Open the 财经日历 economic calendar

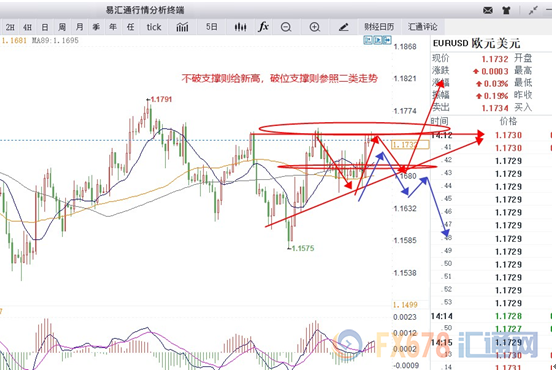(379, 27)
